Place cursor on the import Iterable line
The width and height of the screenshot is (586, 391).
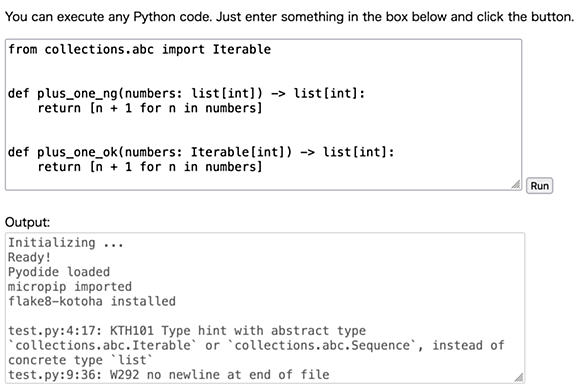tap(139, 49)
